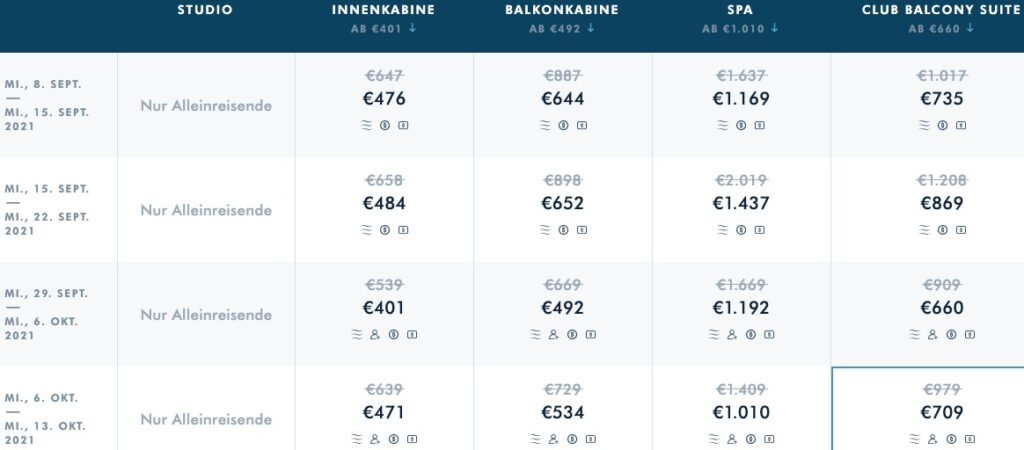Click the waves icon under €476 Innenkabine price
The width and height of the screenshot is (1024, 450).
click(x=366, y=125)
